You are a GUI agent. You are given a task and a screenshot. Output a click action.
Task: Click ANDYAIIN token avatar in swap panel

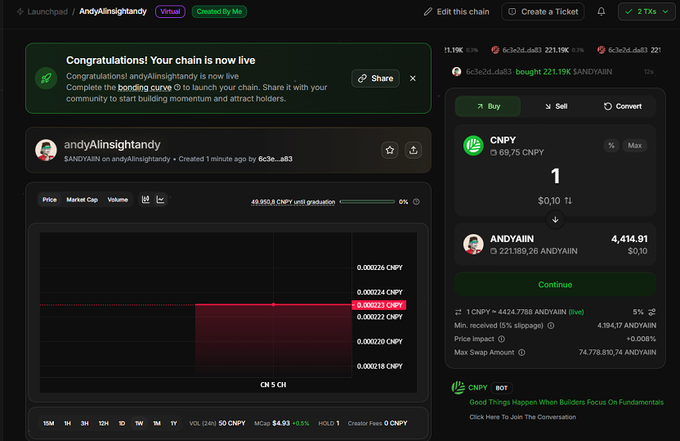(474, 245)
